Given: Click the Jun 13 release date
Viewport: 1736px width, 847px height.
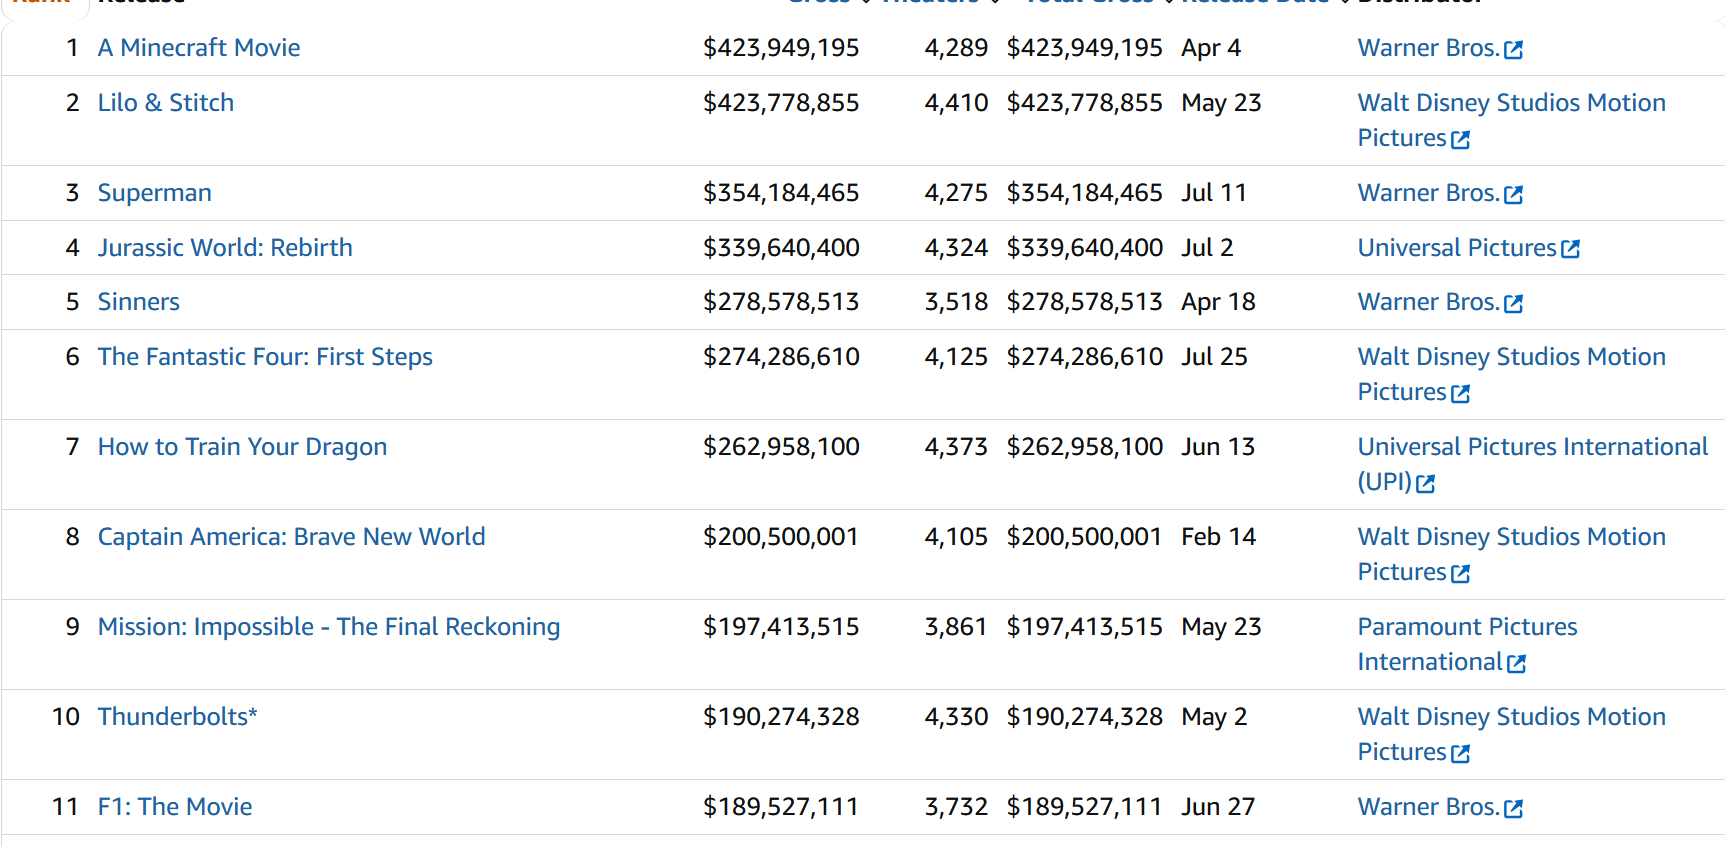Looking at the screenshot, I should (1218, 447).
